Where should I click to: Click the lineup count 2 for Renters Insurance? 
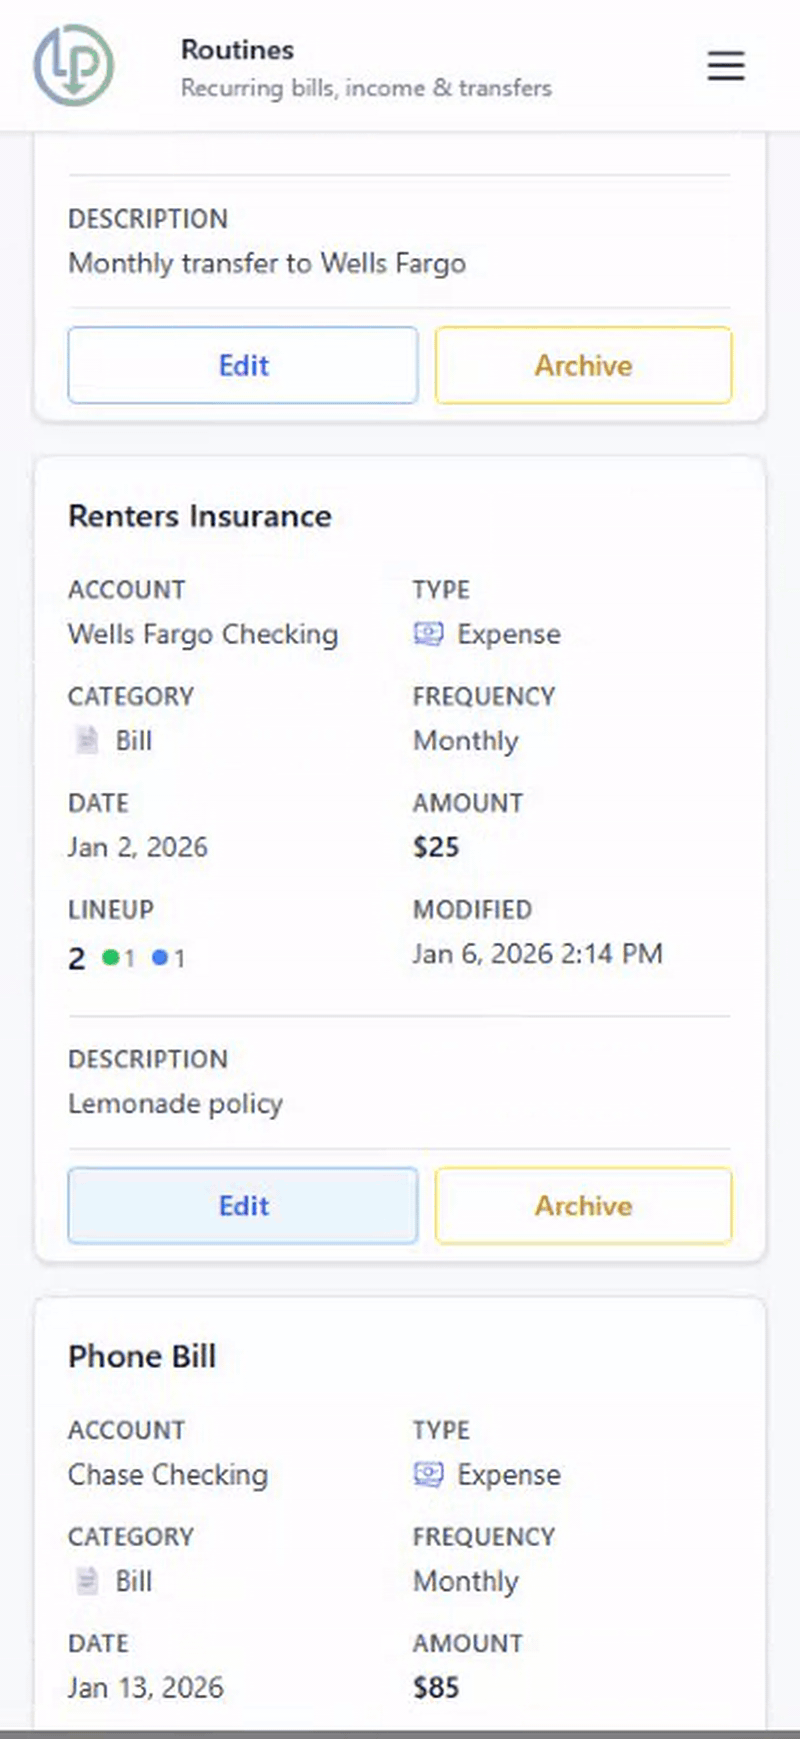click(x=76, y=957)
